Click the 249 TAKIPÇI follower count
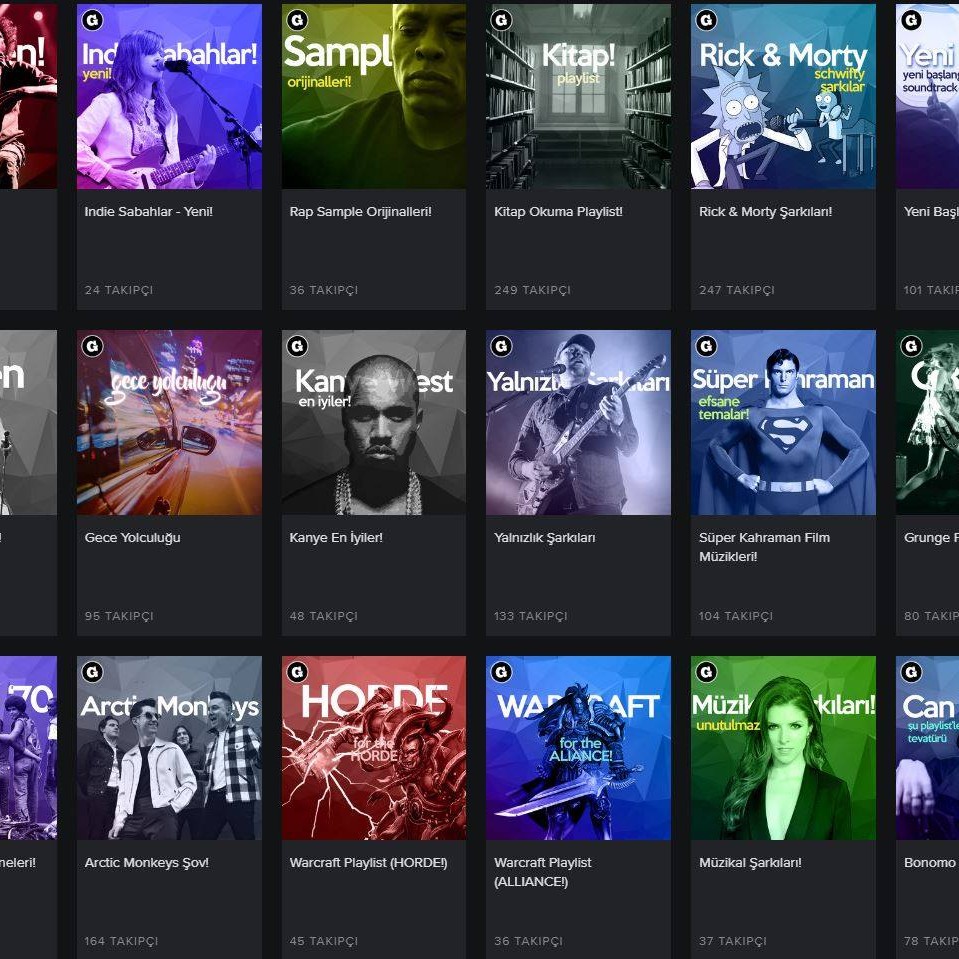This screenshot has height=959, width=959. [532, 290]
